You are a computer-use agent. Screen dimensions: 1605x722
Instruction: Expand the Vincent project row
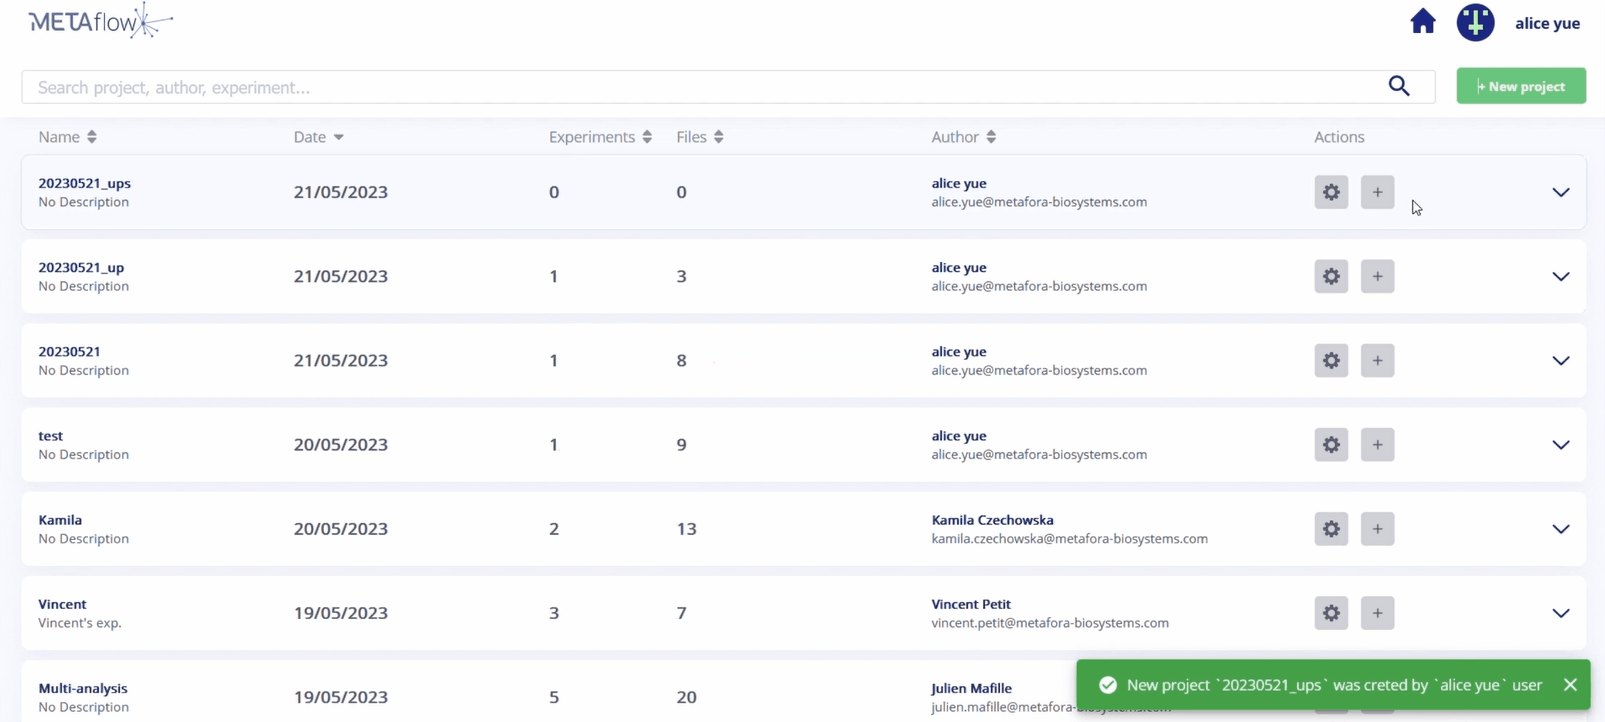(x=1560, y=613)
